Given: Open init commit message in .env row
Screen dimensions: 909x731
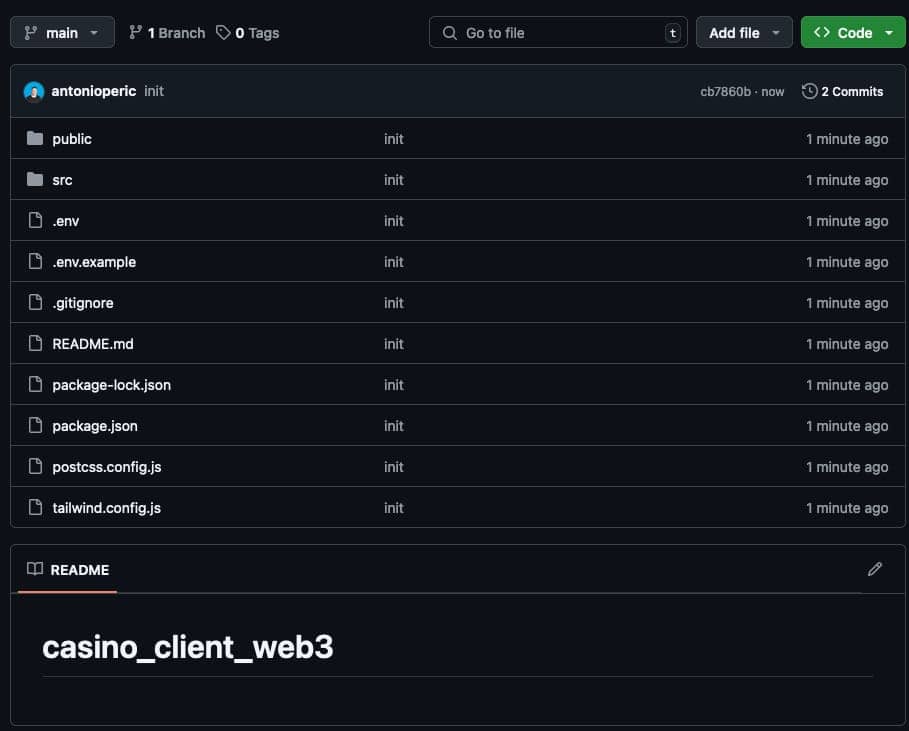Looking at the screenshot, I should coord(394,221).
